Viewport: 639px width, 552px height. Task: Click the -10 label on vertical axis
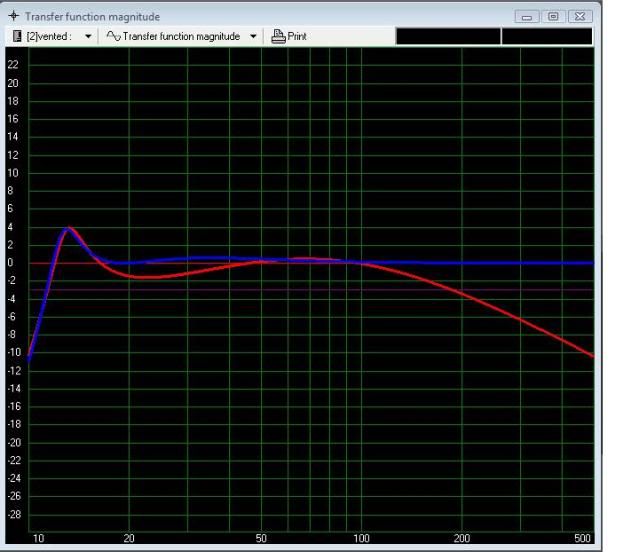click(14, 352)
